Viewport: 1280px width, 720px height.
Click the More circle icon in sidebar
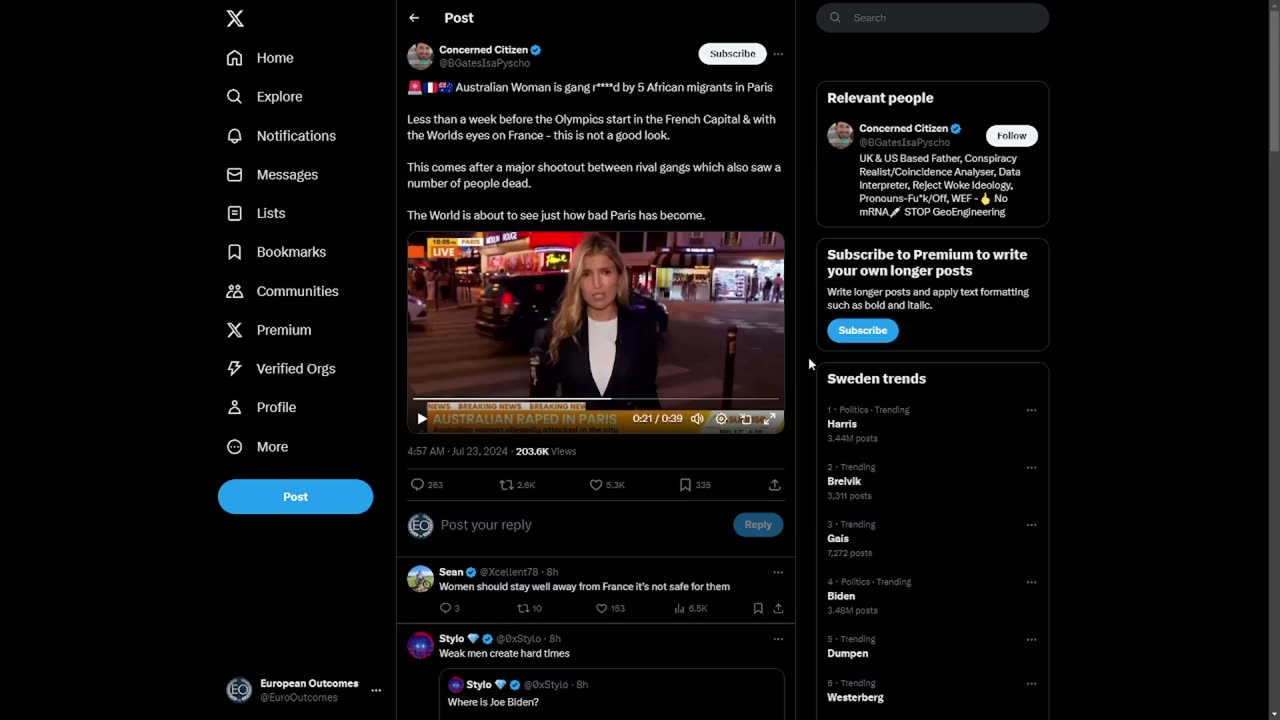click(x=235, y=447)
